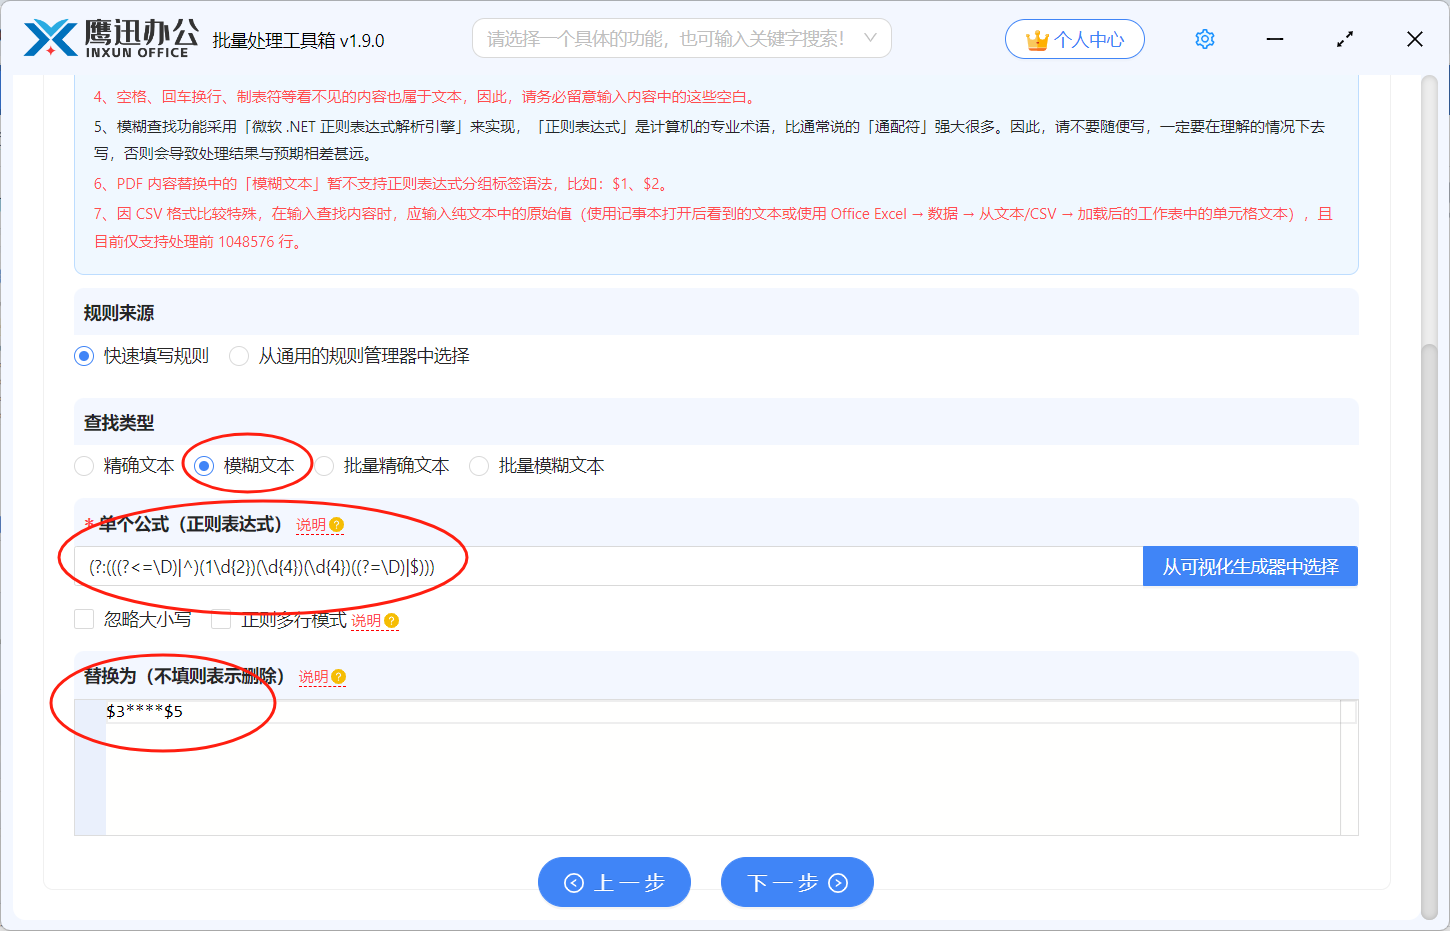The image size is (1450, 931).
Task: Choose 从通用的规则管理器中选择 rule source
Action: [238, 355]
